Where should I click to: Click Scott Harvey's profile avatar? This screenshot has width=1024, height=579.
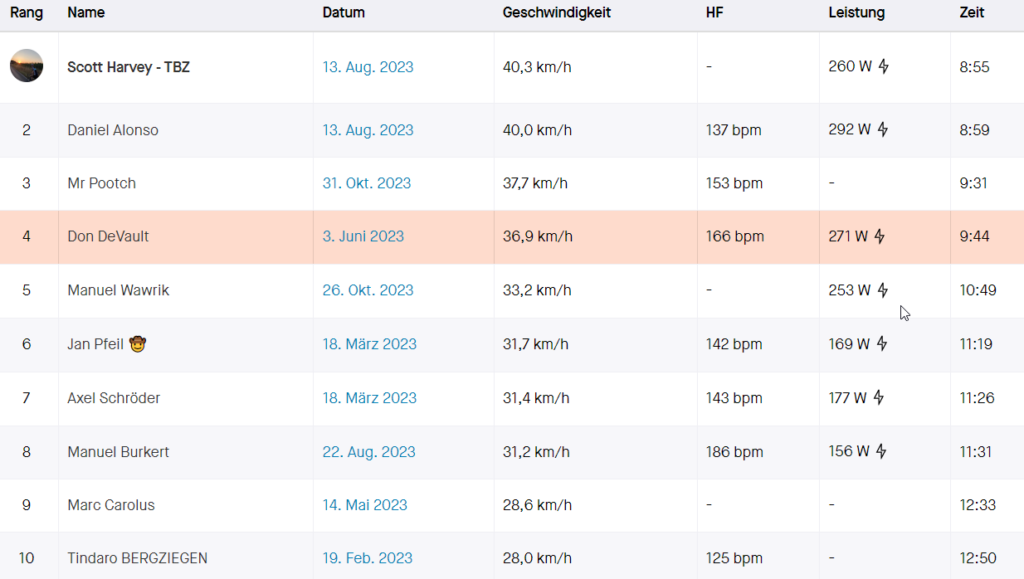tap(26, 66)
